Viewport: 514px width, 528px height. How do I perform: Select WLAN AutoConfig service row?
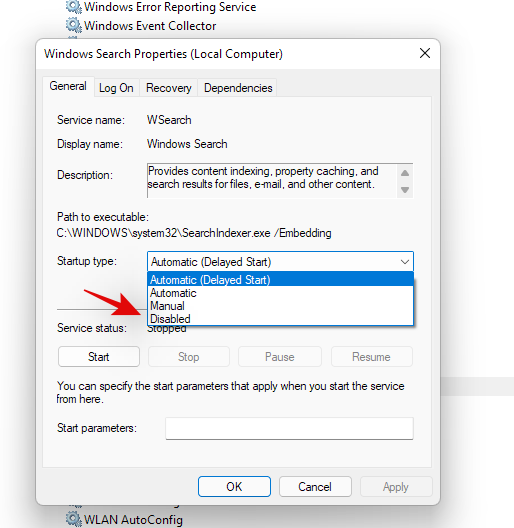[x=124, y=519]
